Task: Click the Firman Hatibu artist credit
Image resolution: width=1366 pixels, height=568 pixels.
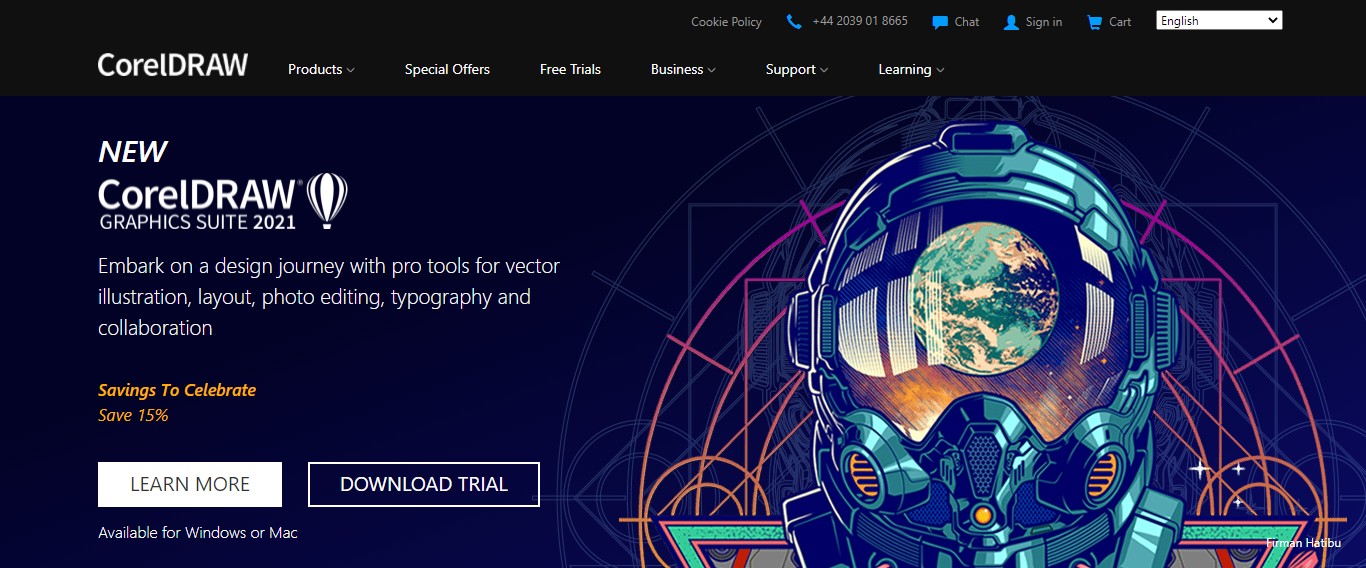Action: 1303,543
